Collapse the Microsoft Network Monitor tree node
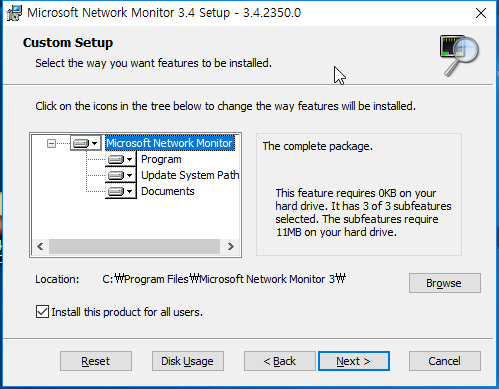The width and height of the screenshot is (499, 389). tap(51, 143)
